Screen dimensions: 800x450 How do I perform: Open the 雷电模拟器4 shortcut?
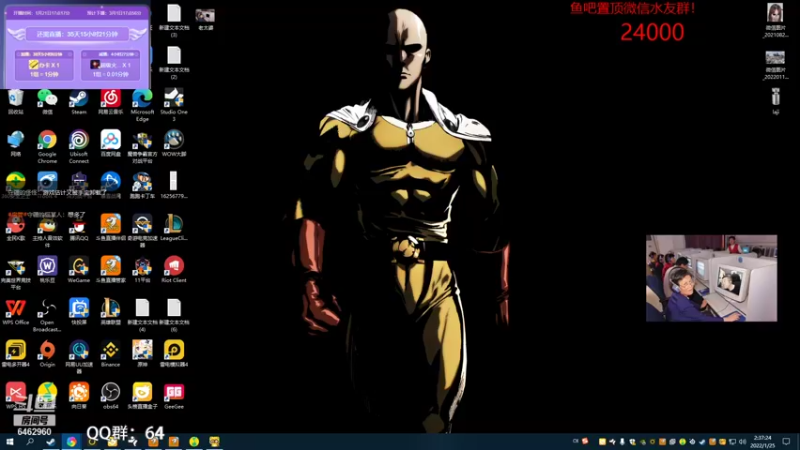coord(174,354)
